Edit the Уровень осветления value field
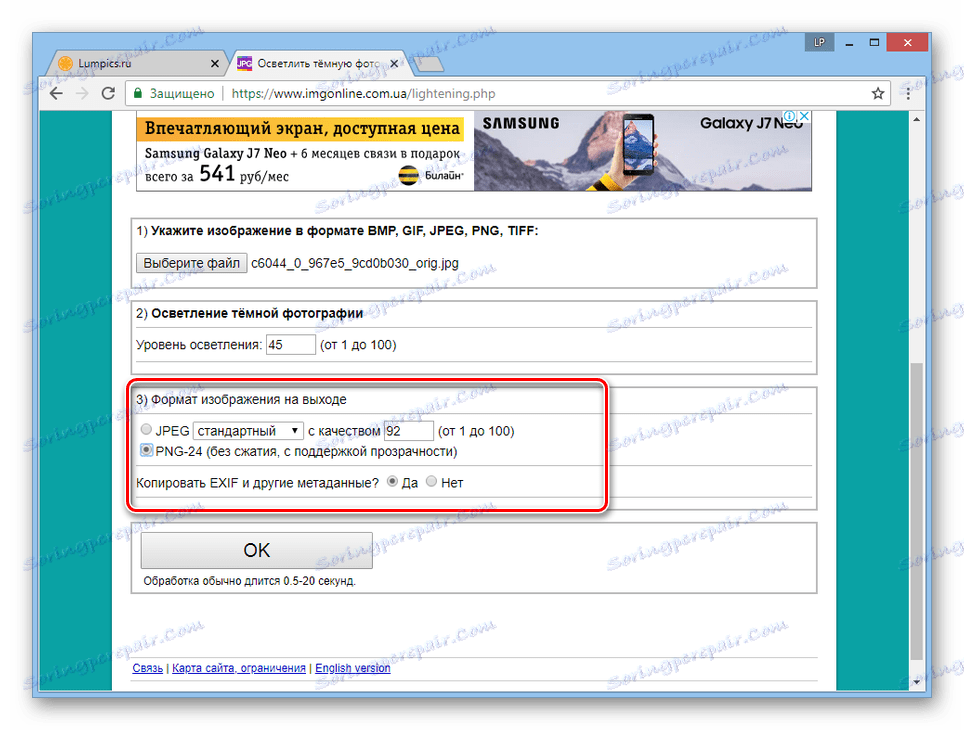Viewport: 964px width, 730px height. 290,344
